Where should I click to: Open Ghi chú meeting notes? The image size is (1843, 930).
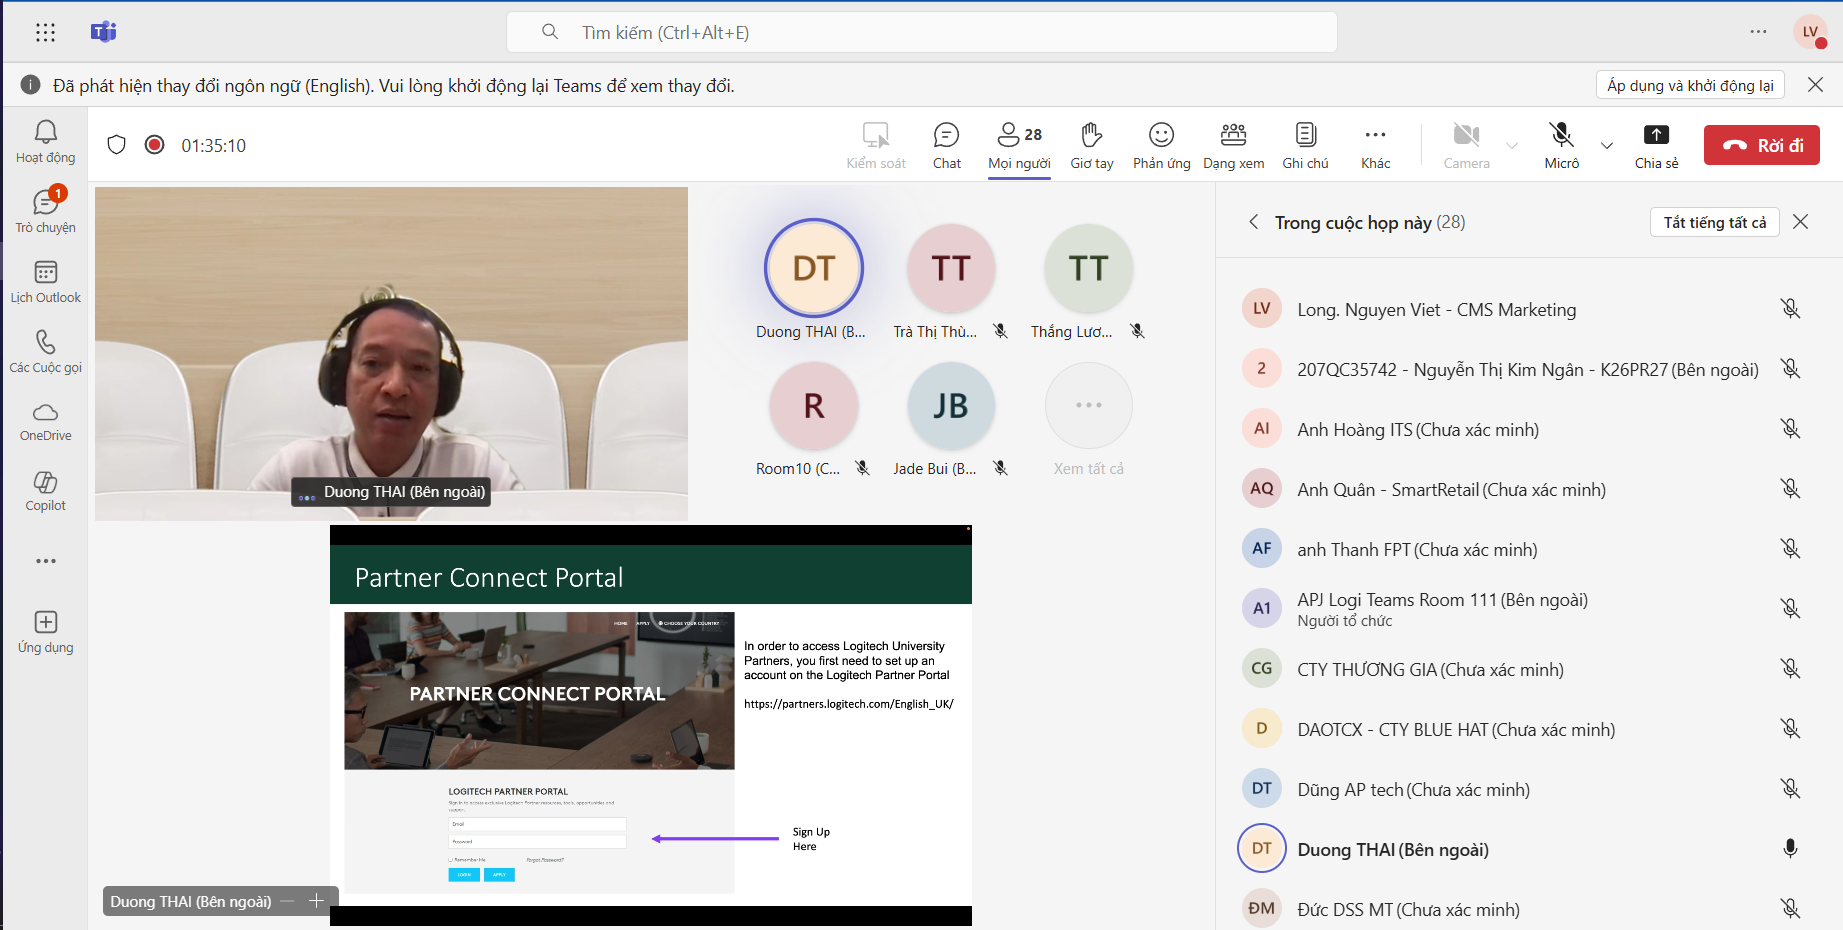click(x=1305, y=145)
